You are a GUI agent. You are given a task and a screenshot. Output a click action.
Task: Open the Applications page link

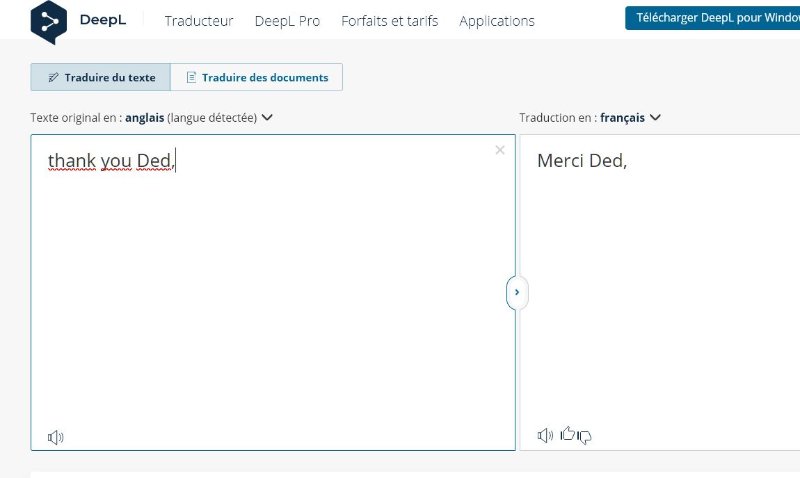pyautogui.click(x=497, y=21)
